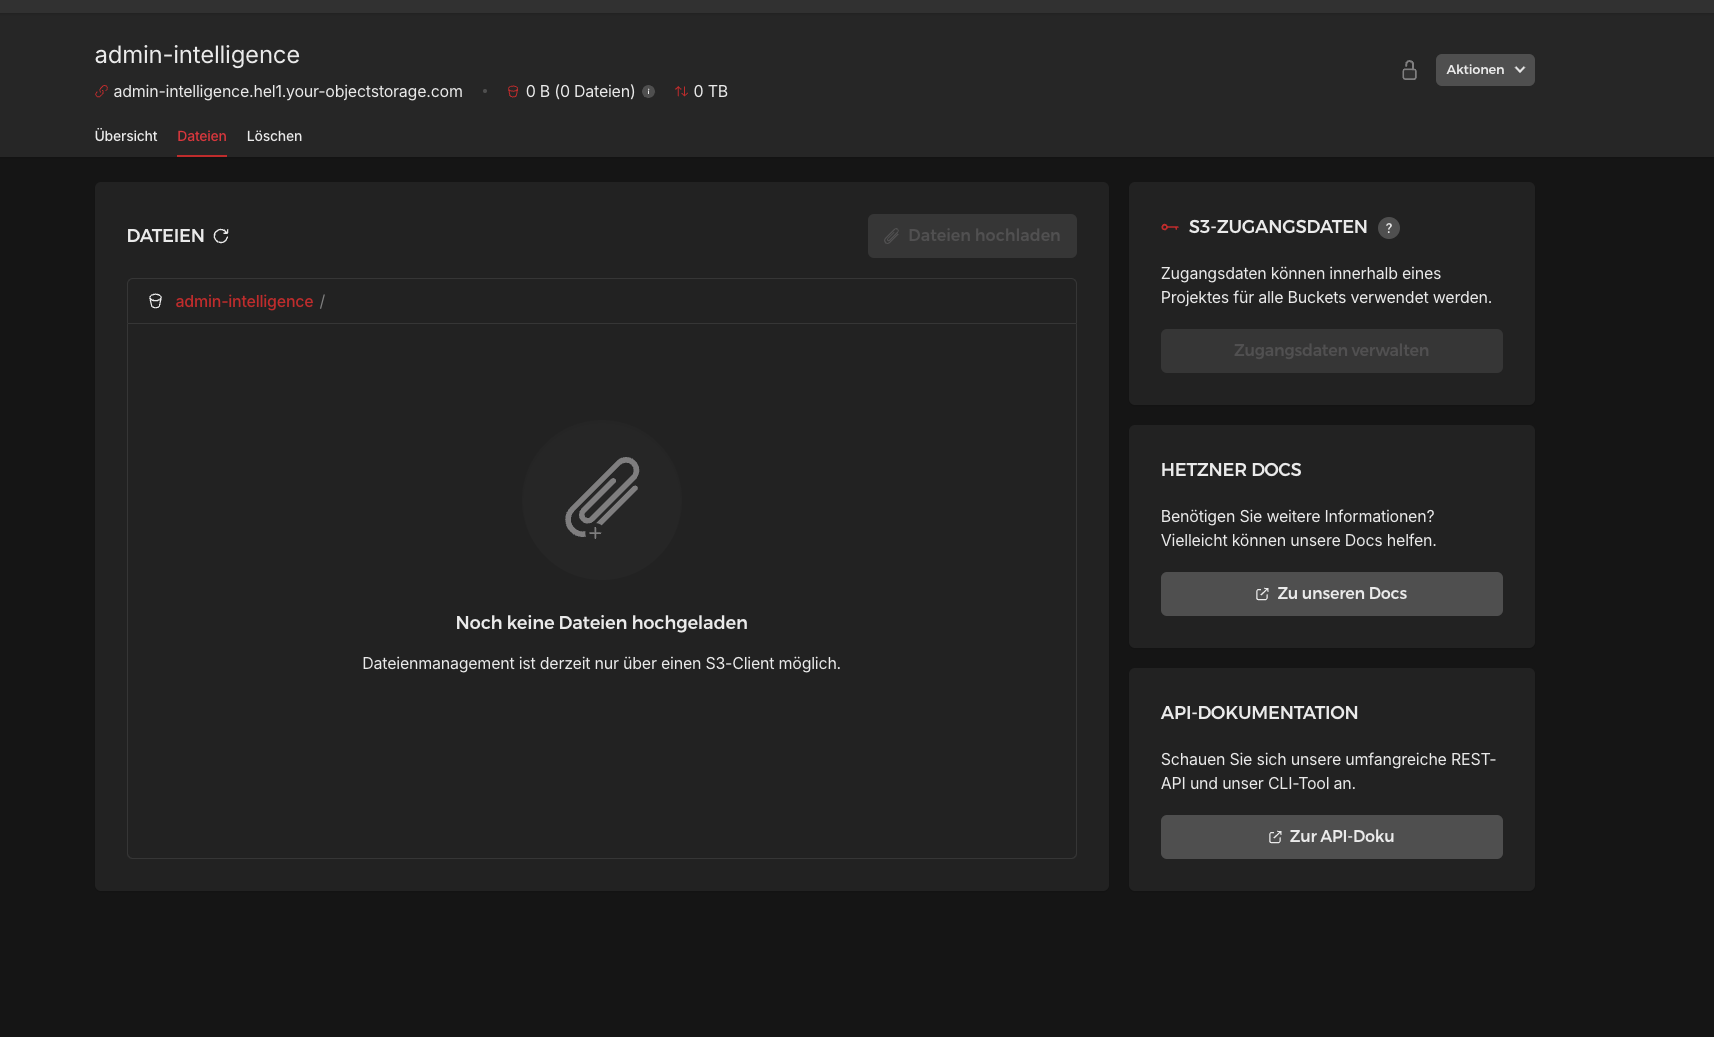Open the Zur API-Doku button
The image size is (1714, 1037).
[1330, 837]
